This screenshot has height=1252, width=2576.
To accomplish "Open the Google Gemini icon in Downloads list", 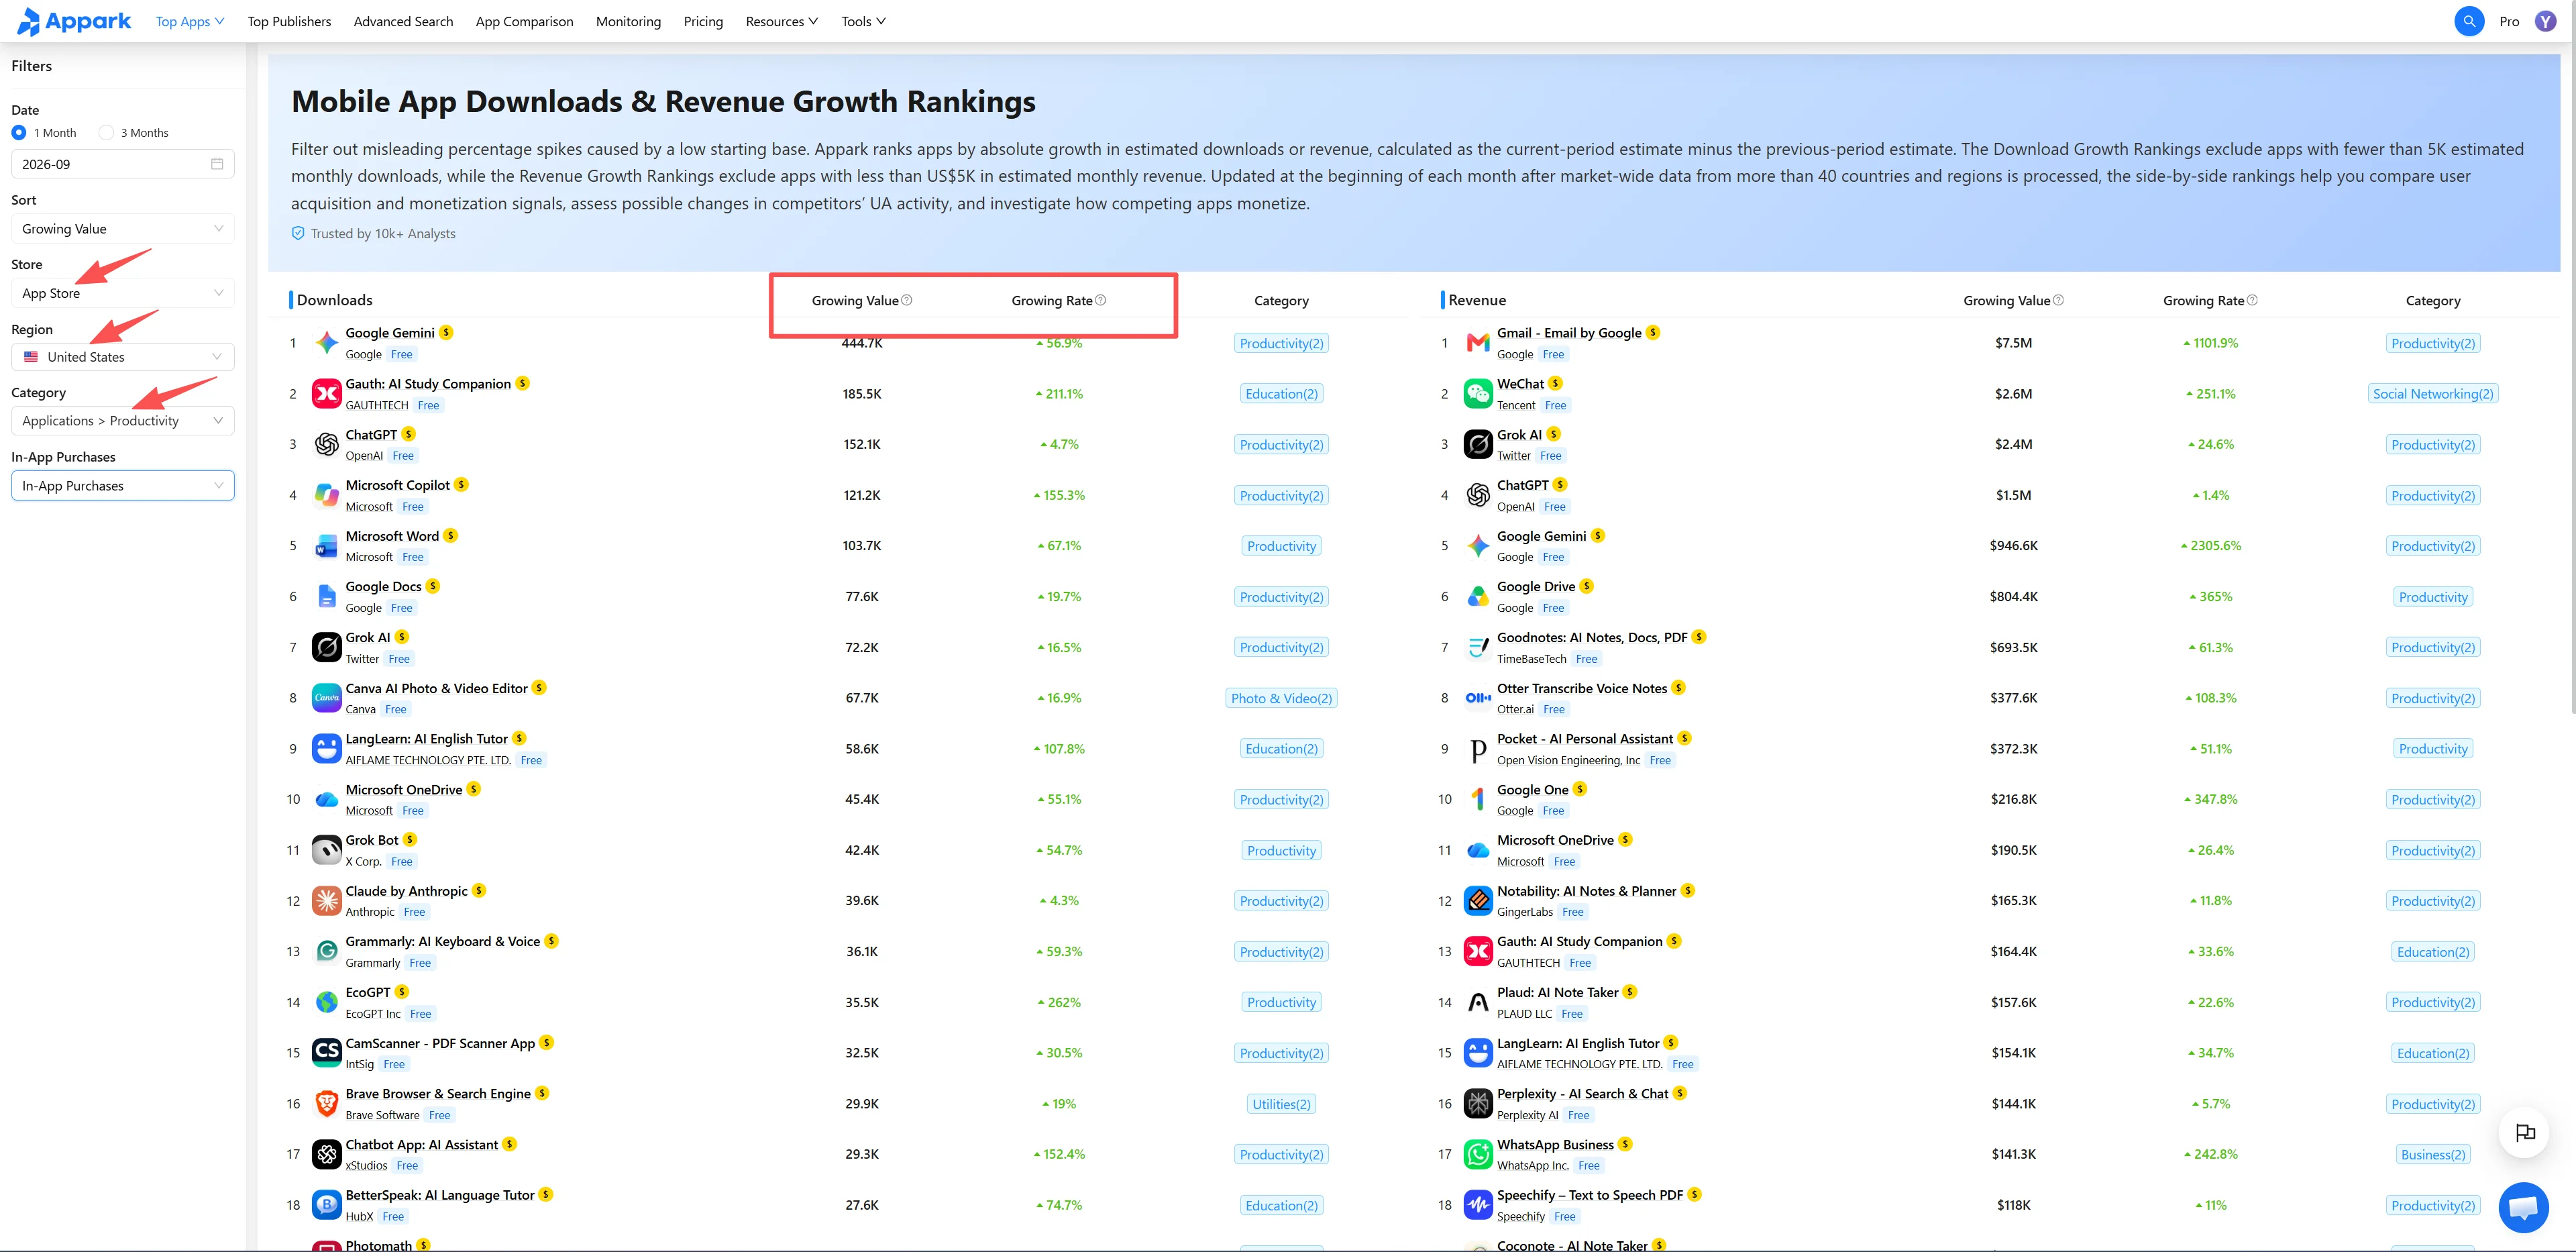I will click(327, 343).
